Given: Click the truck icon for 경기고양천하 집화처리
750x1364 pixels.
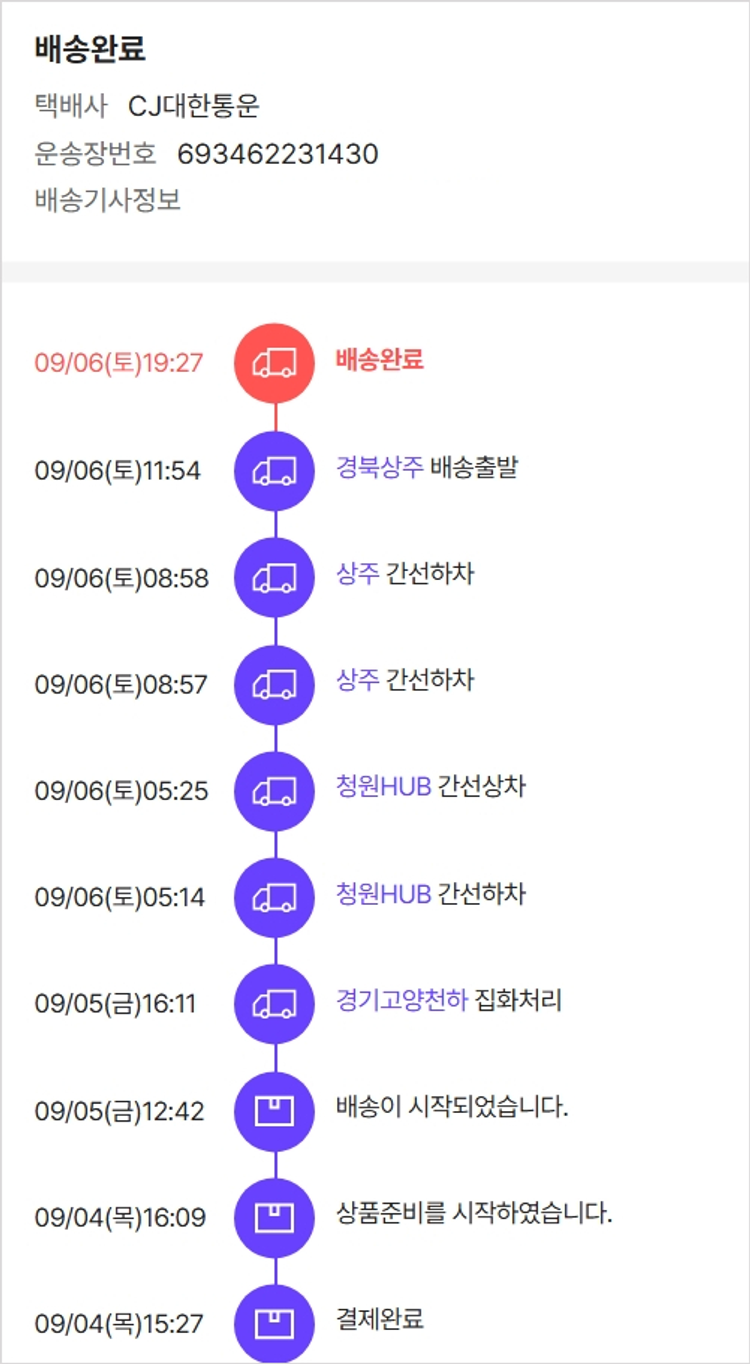Looking at the screenshot, I should (x=274, y=1004).
